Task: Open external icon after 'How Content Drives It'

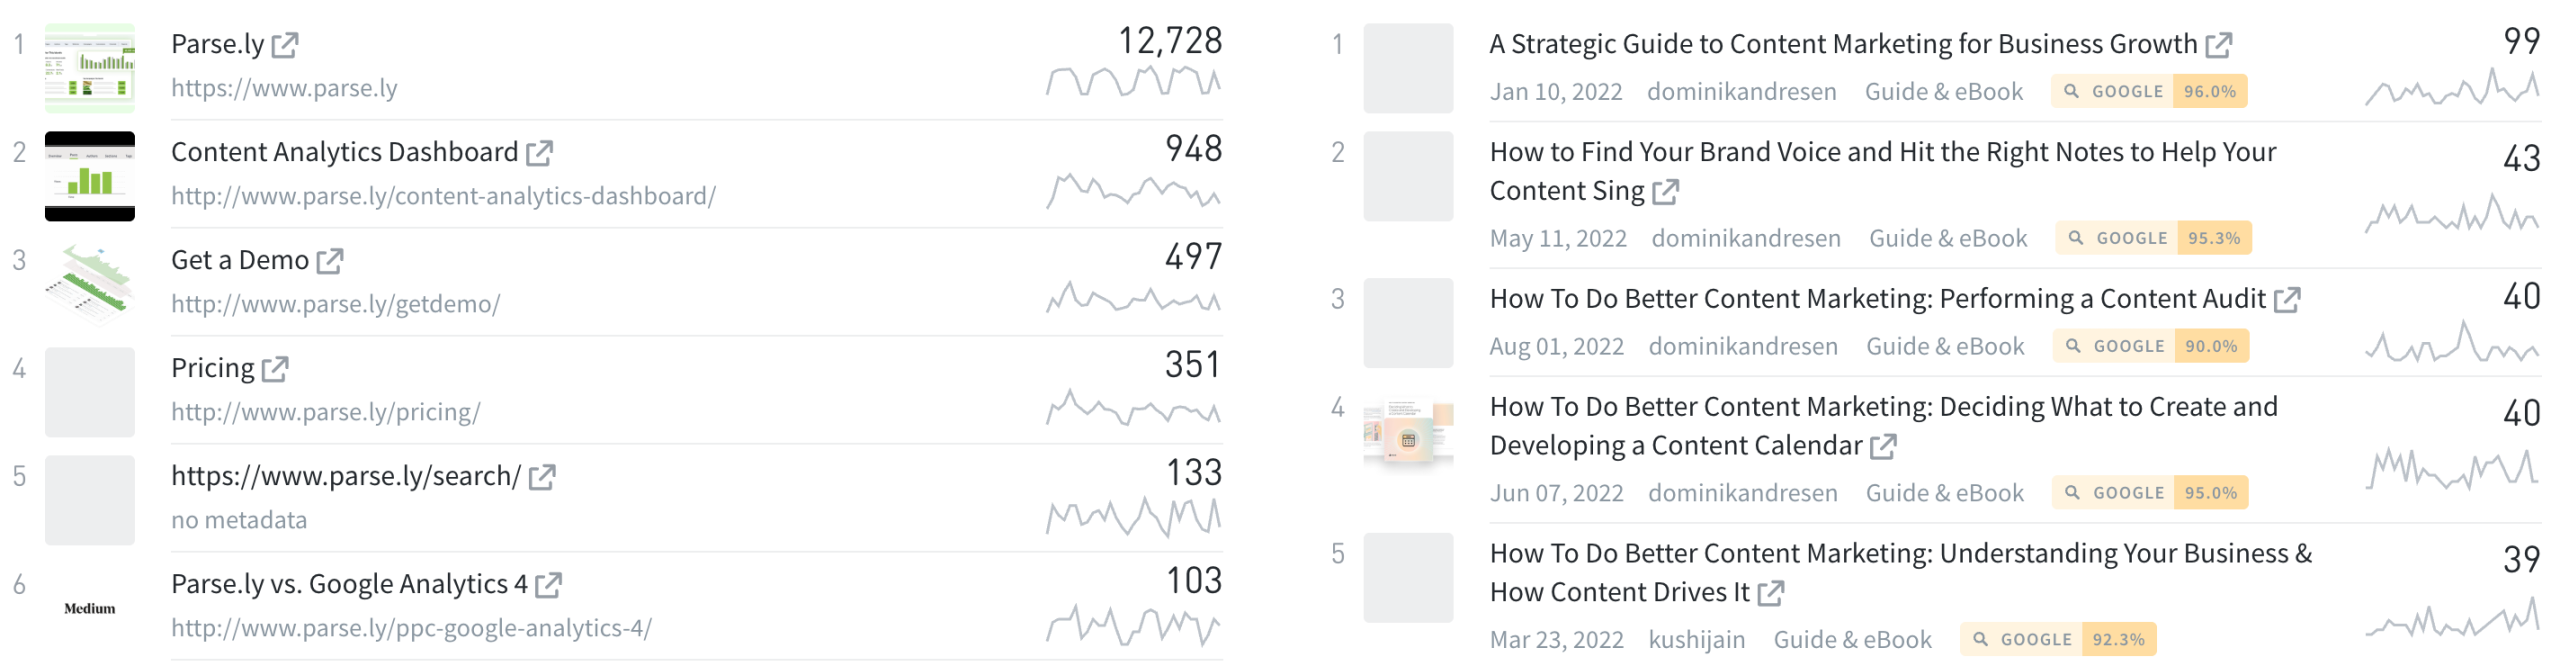Action: click(x=1770, y=594)
